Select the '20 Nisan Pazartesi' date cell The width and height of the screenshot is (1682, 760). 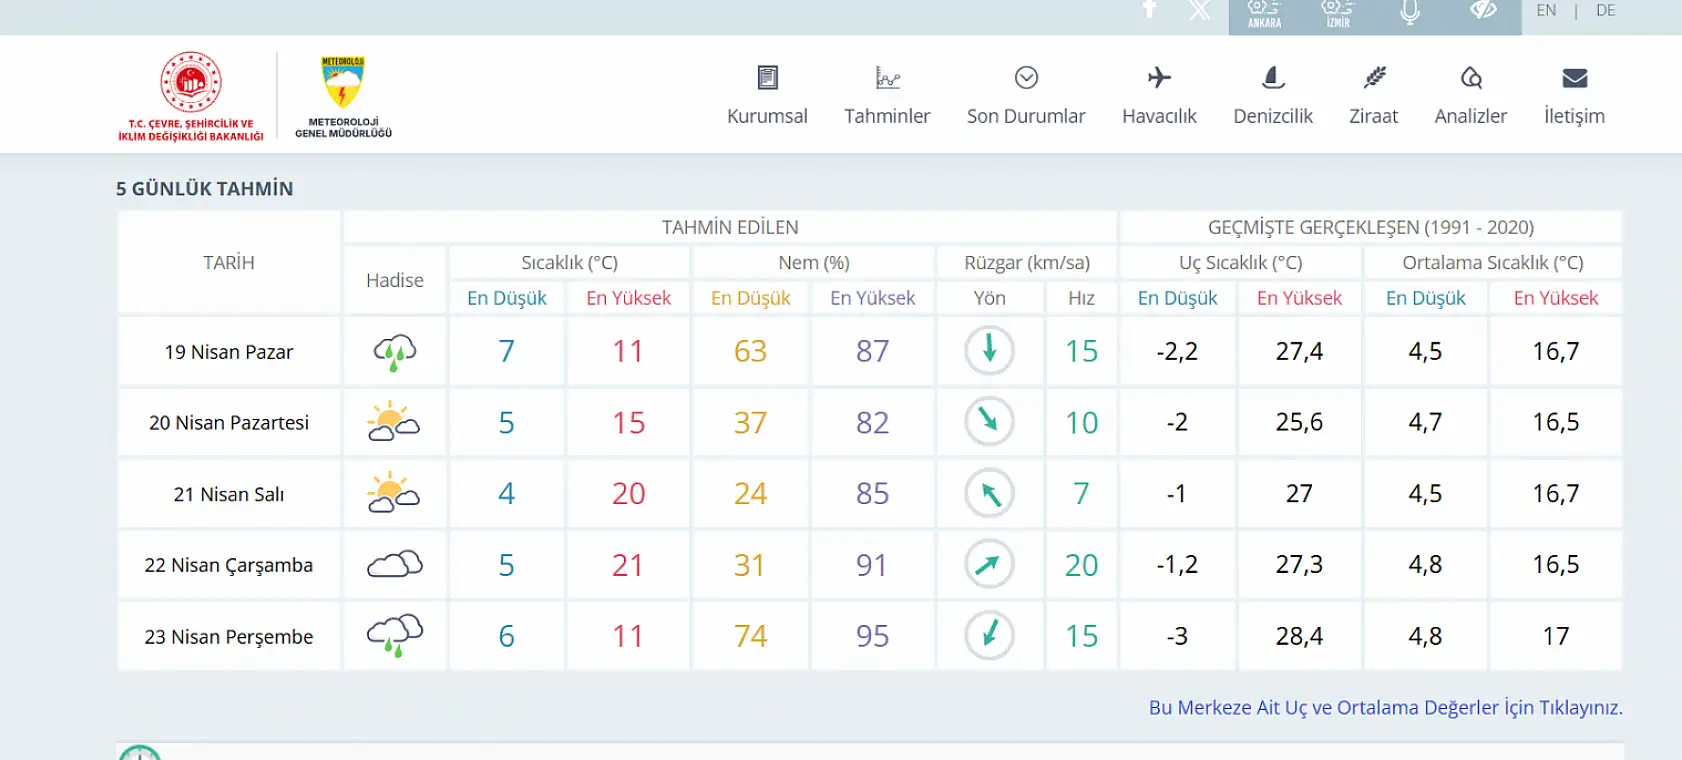coord(229,423)
